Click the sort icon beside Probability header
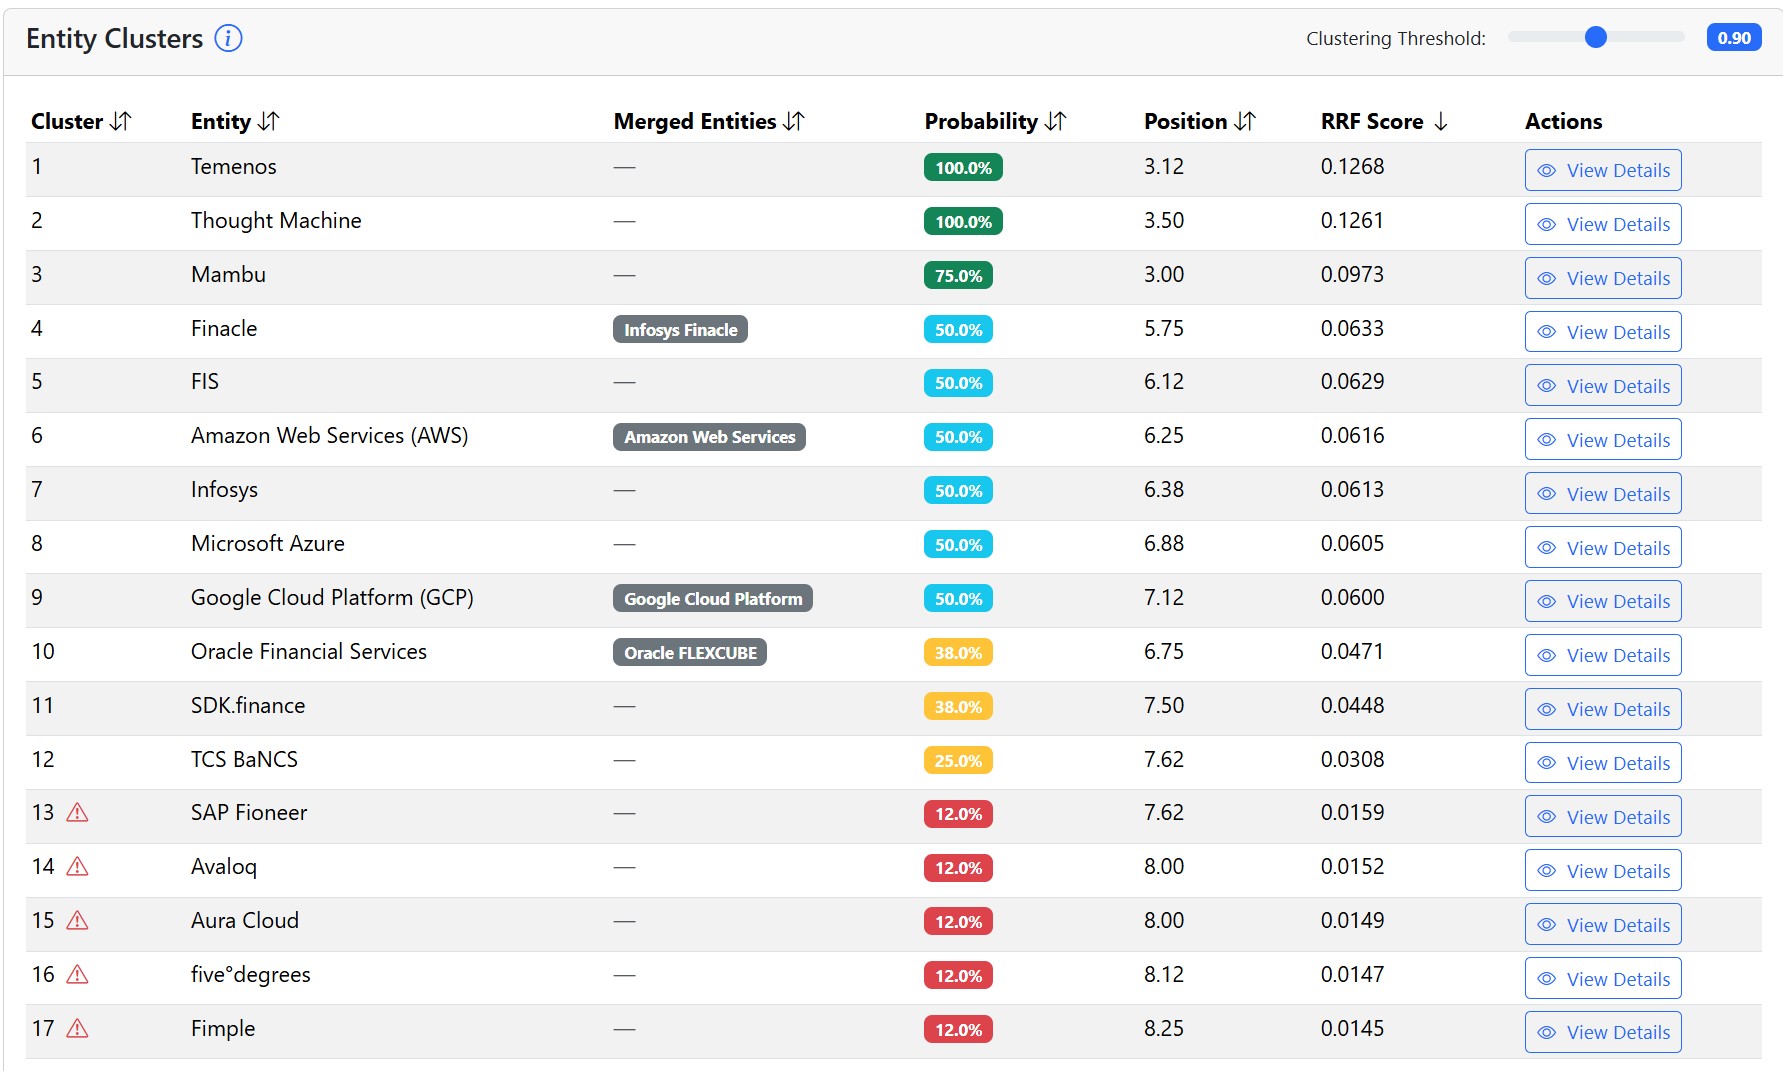The height and width of the screenshot is (1071, 1783). coord(1055,122)
